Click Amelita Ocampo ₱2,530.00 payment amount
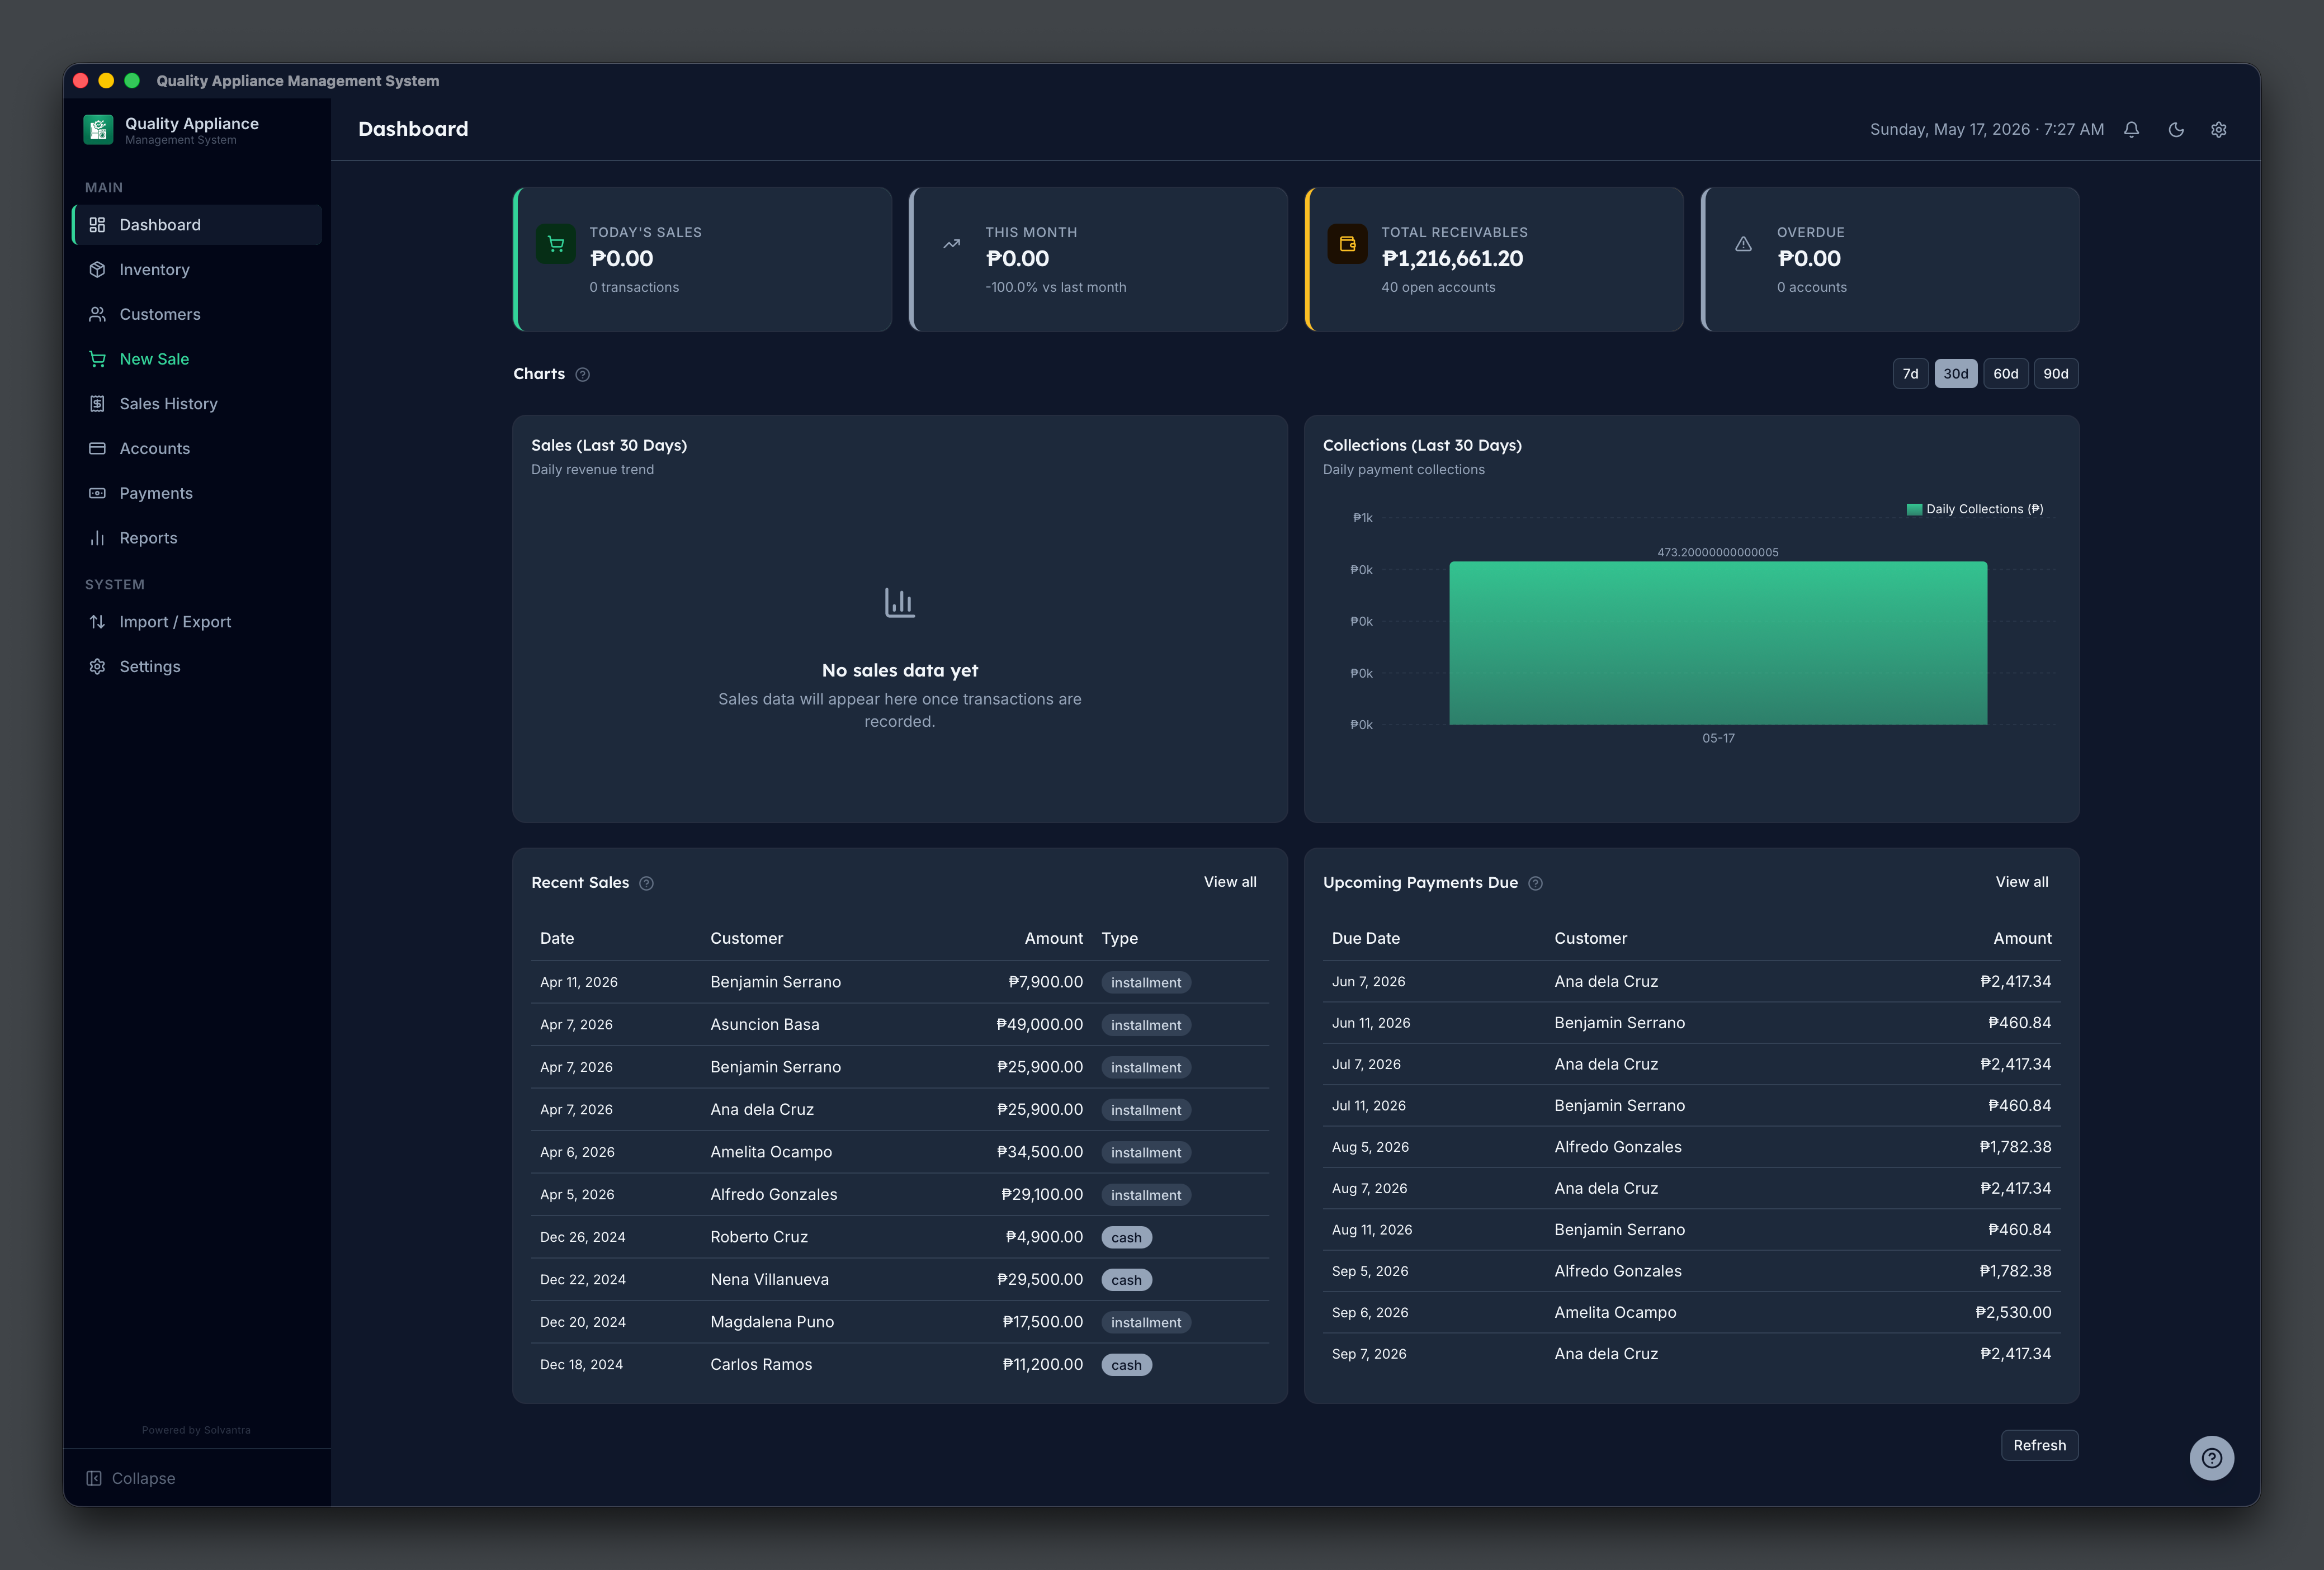 (x=2013, y=1313)
